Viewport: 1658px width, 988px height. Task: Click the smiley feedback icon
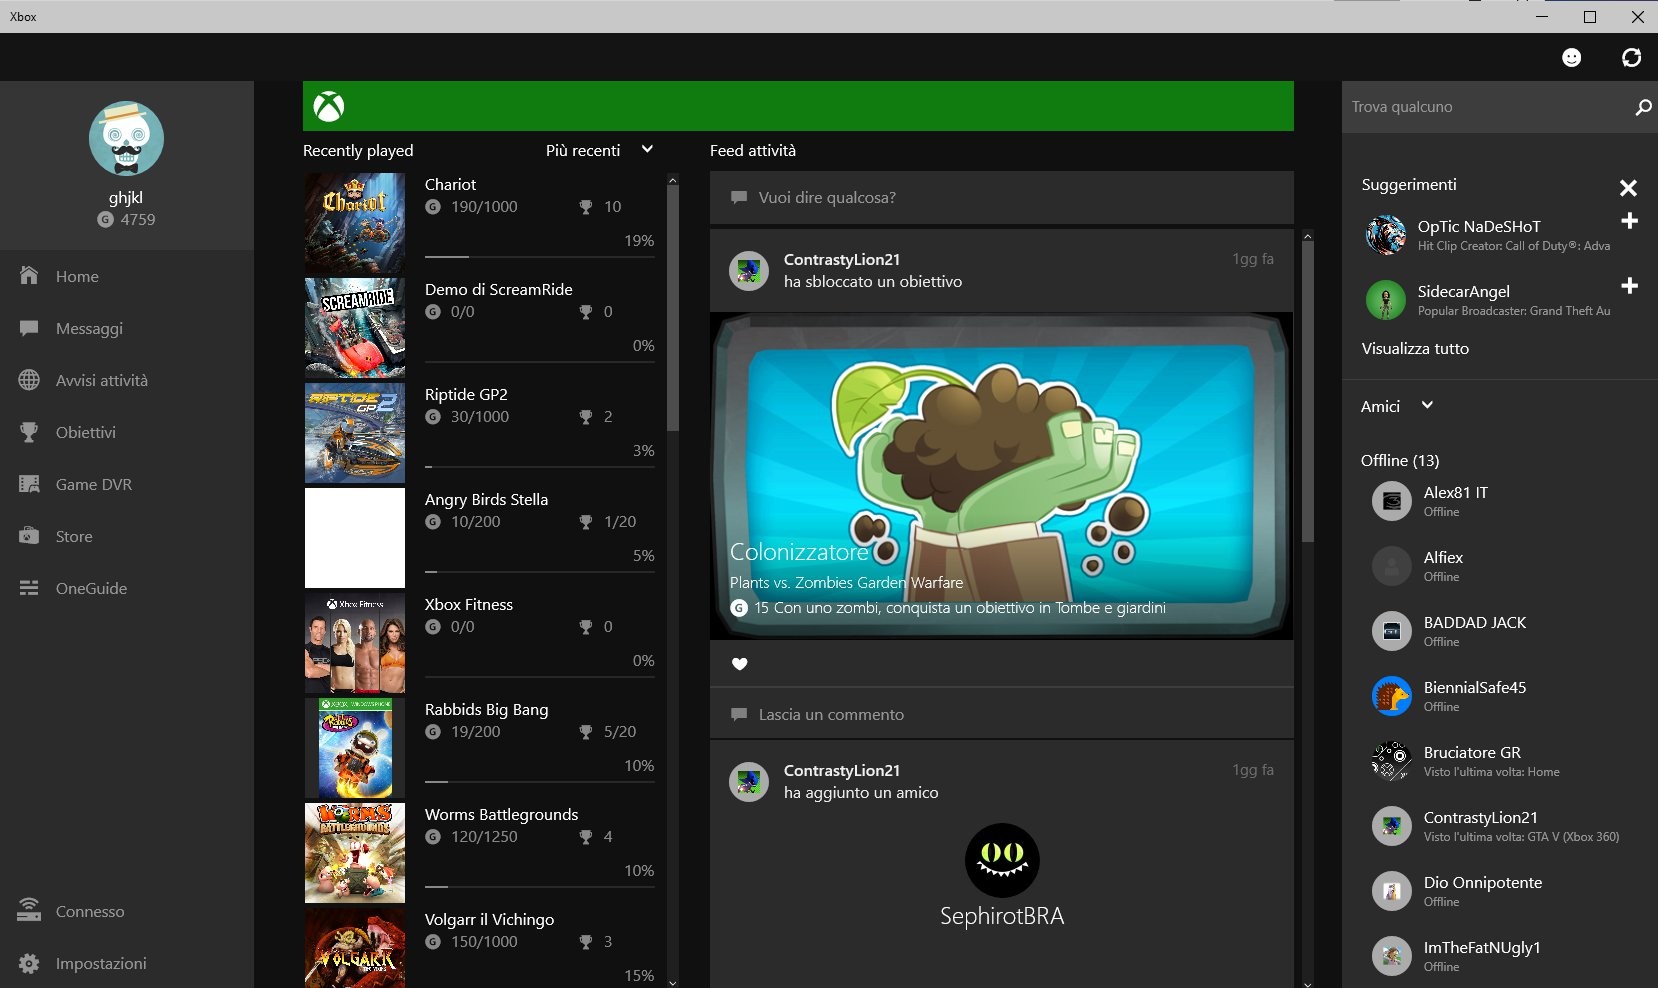1571,58
